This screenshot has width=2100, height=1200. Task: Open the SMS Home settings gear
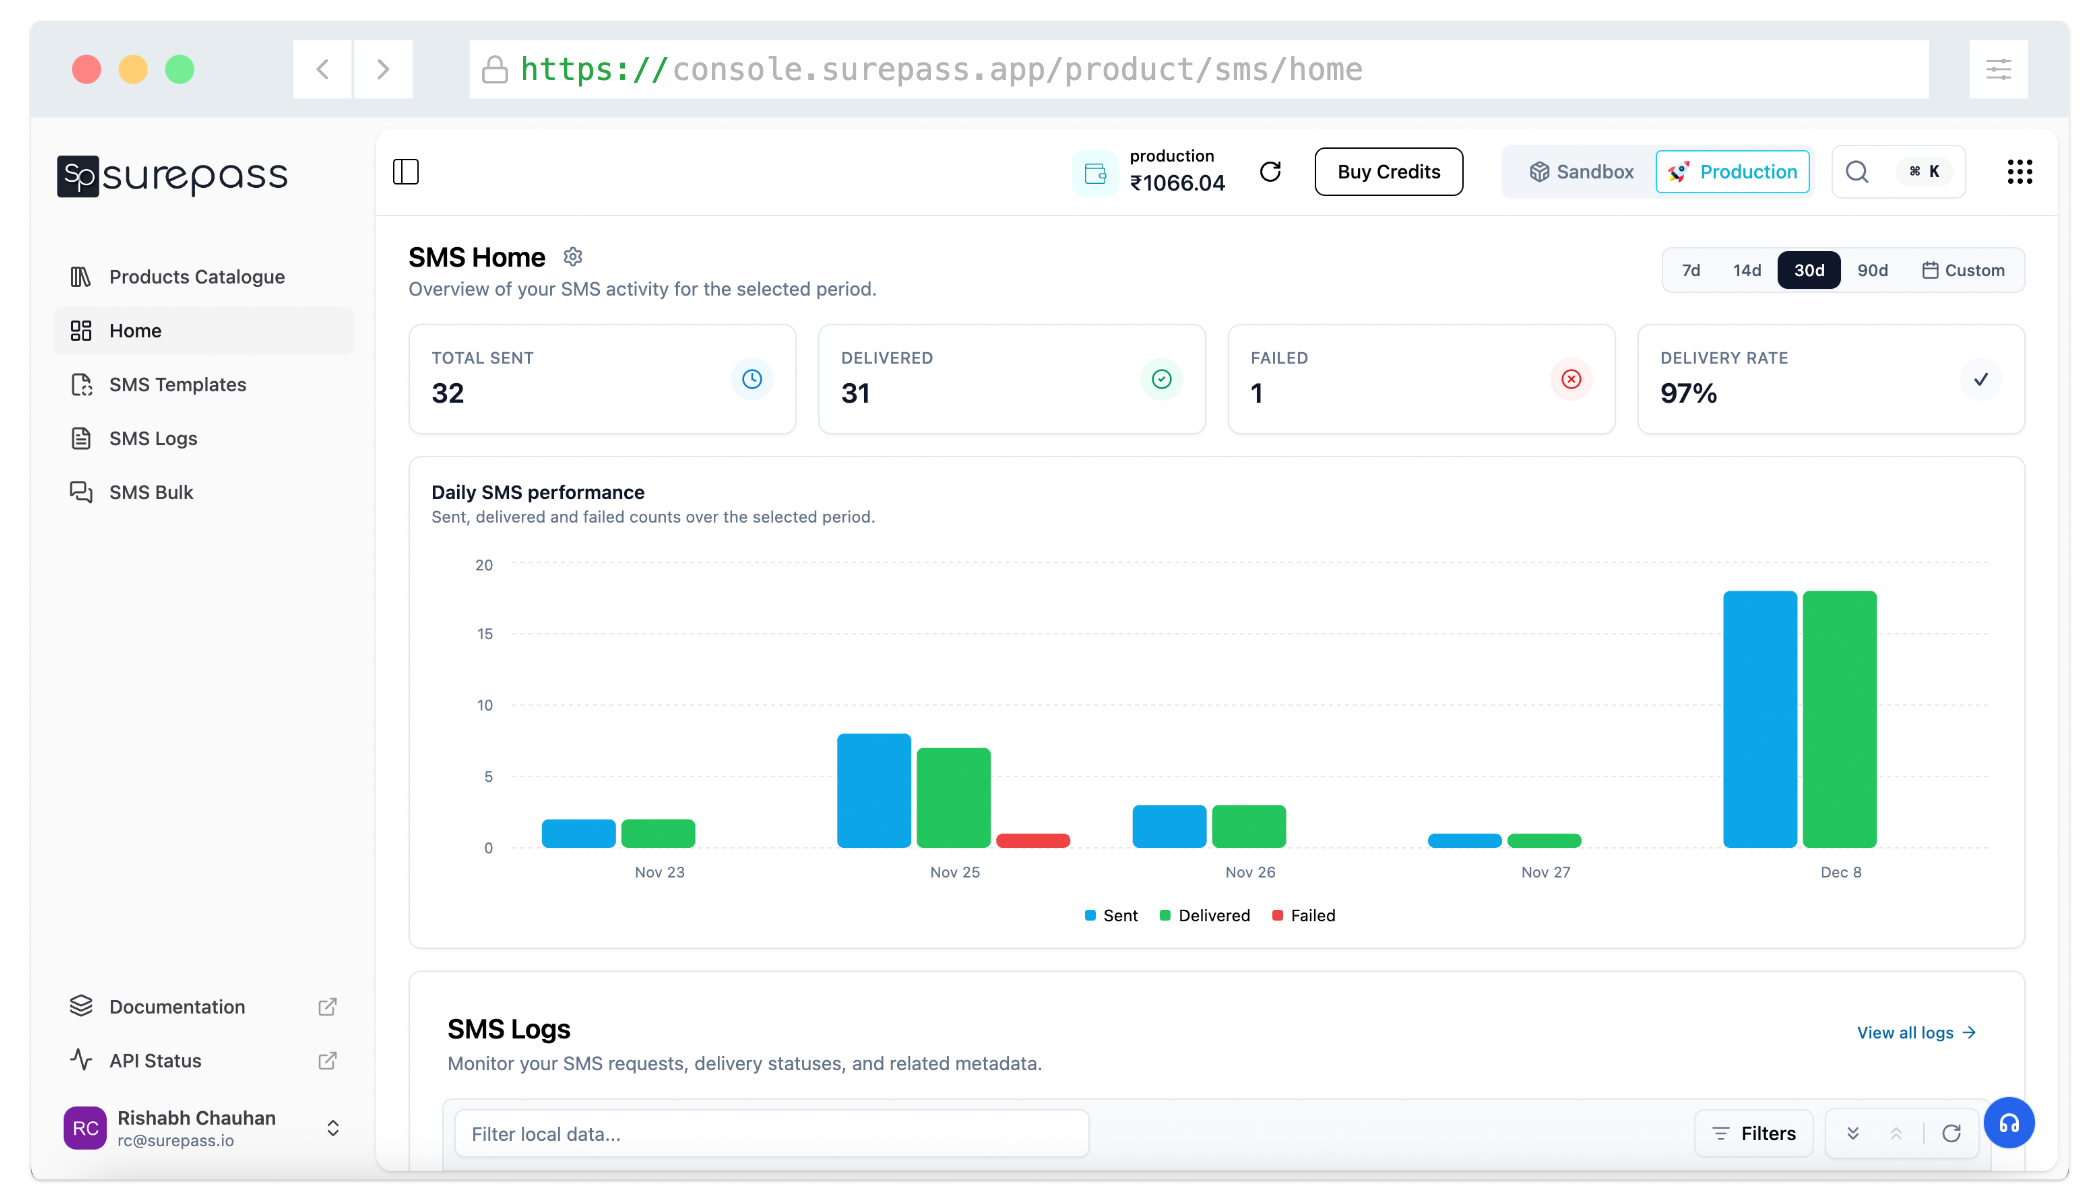573,257
